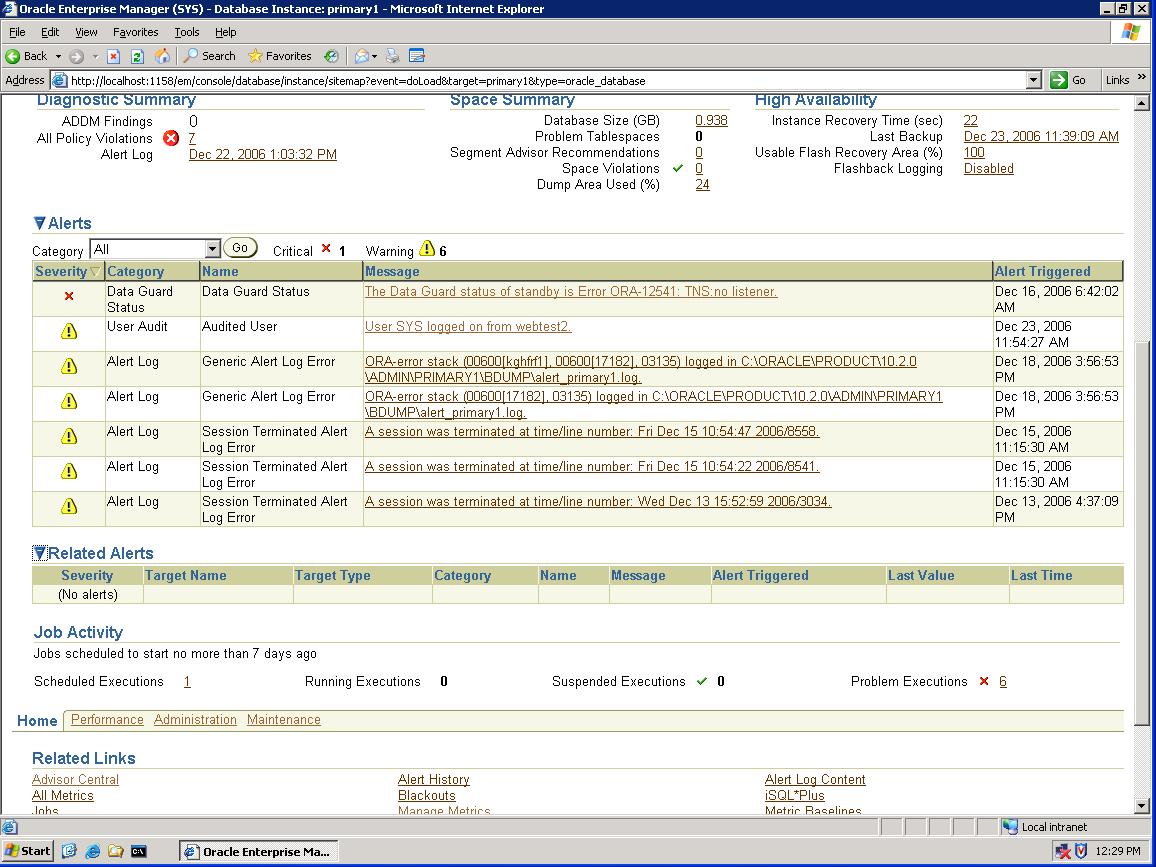
Task: Open the Favorites pane from the toolbar
Action: [279, 56]
